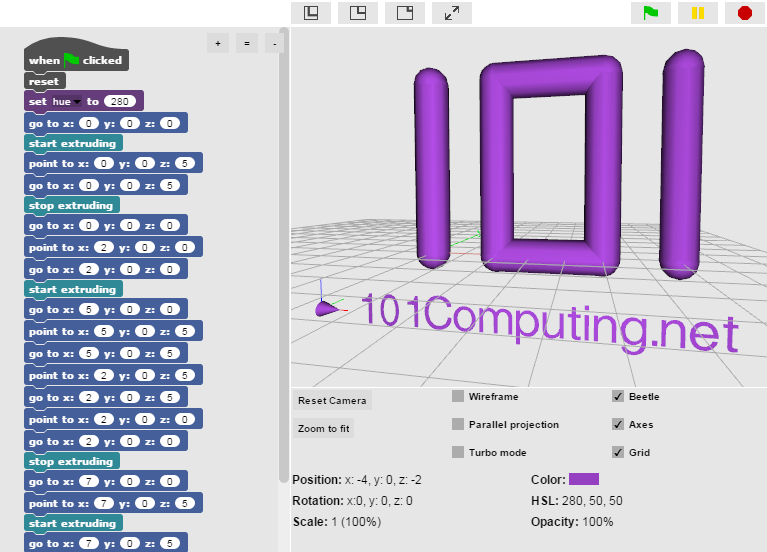Click the reset block
This screenshot has height=552, width=767.
[x=45, y=81]
